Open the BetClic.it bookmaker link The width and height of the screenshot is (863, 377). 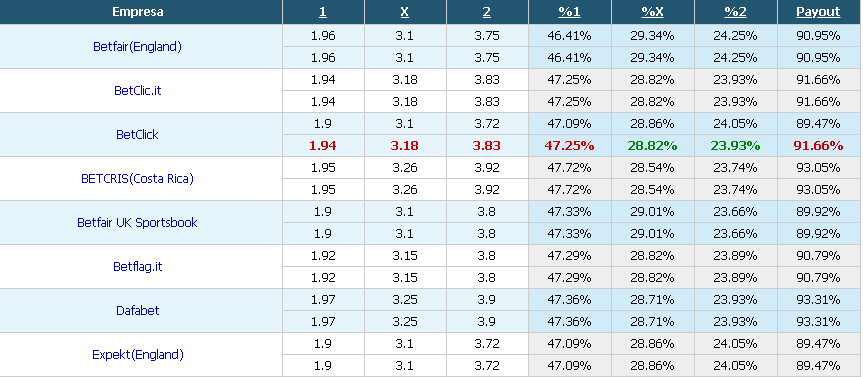pyautogui.click(x=138, y=91)
